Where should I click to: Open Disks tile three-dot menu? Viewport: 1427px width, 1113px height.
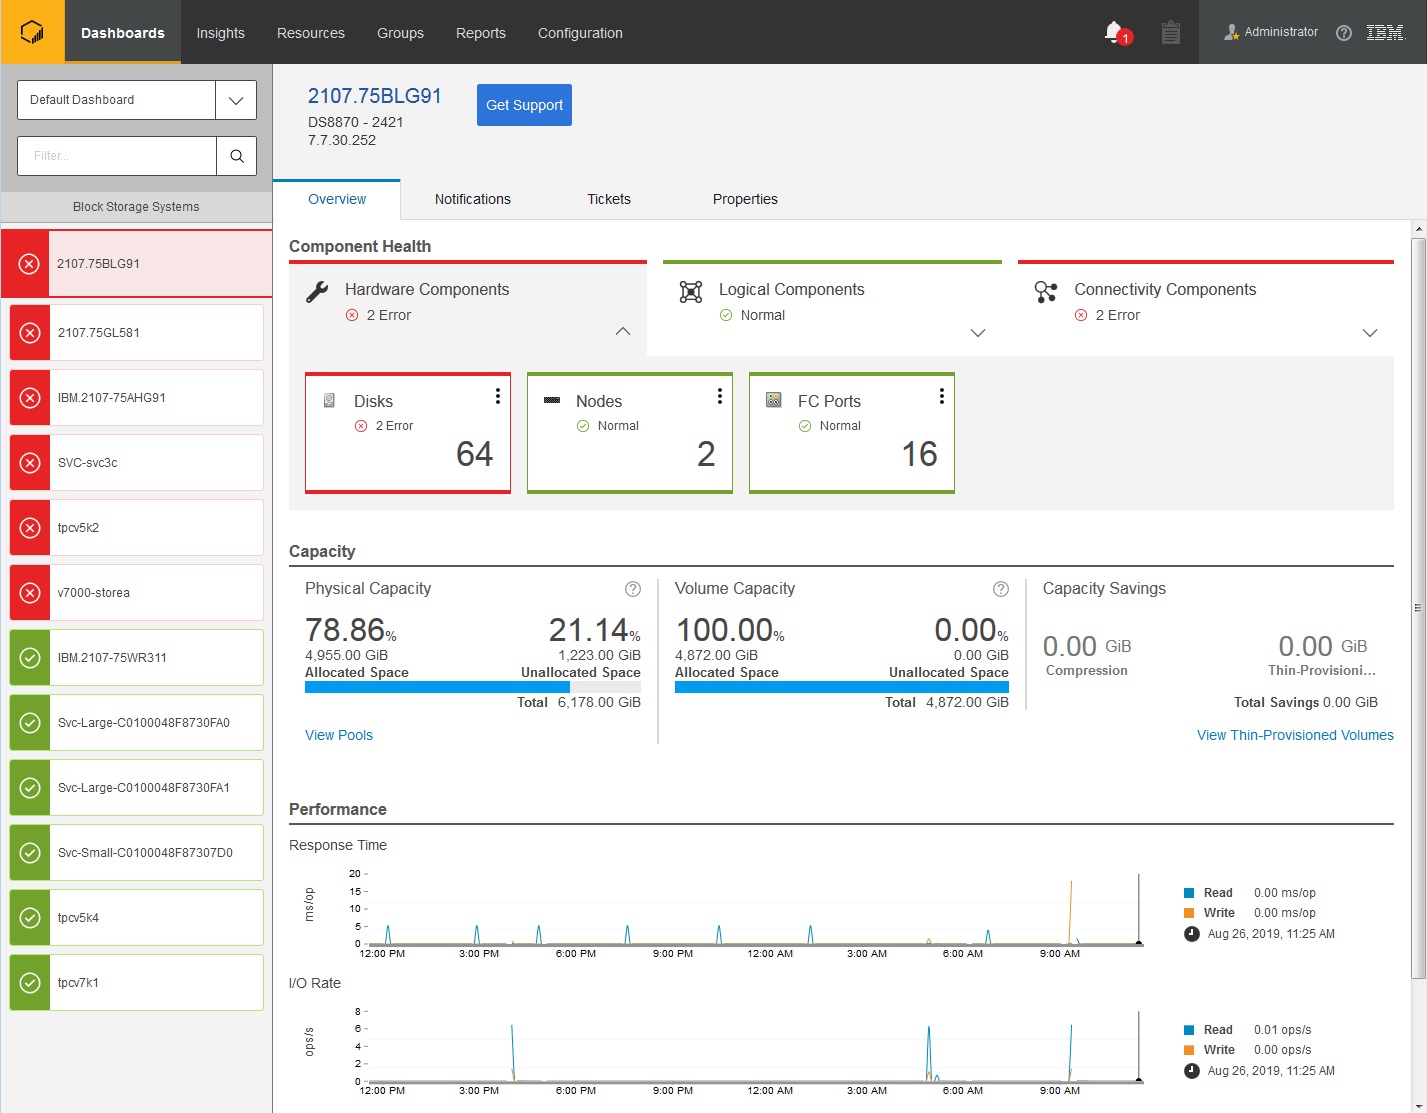[497, 397]
